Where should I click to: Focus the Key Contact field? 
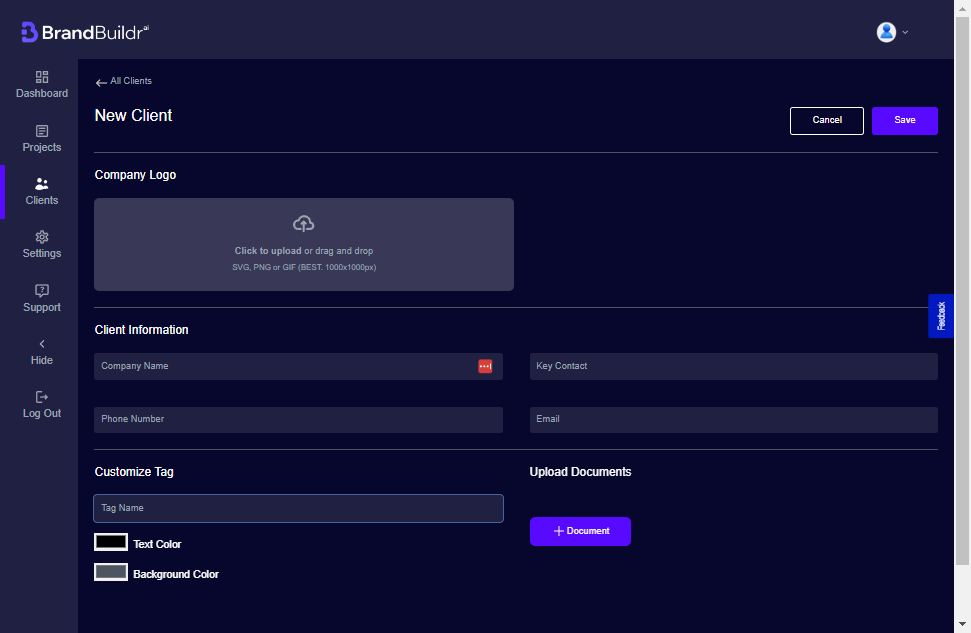pyautogui.click(x=733, y=367)
